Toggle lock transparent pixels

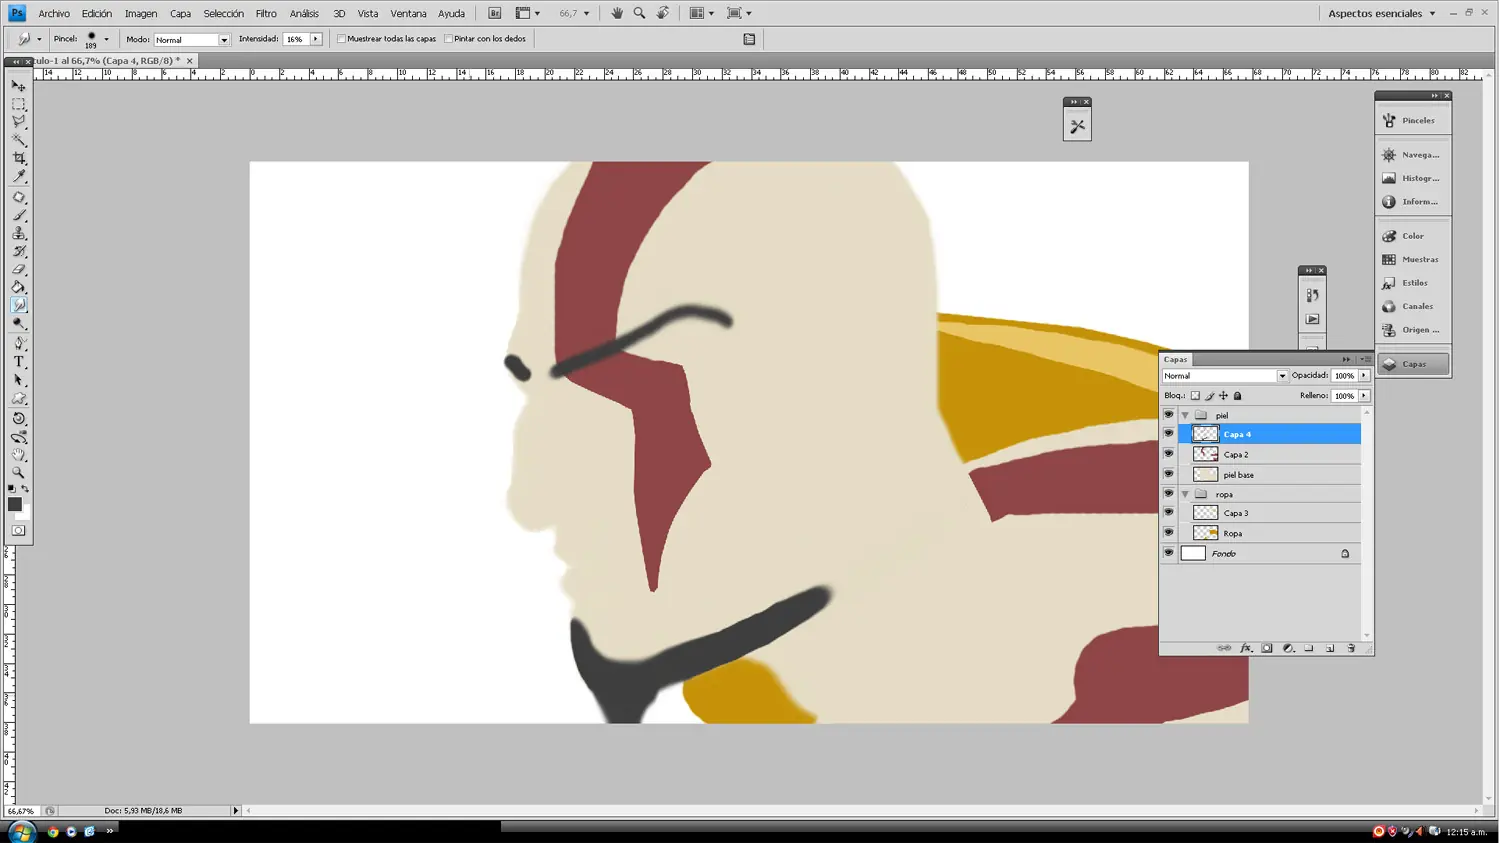[1195, 396]
